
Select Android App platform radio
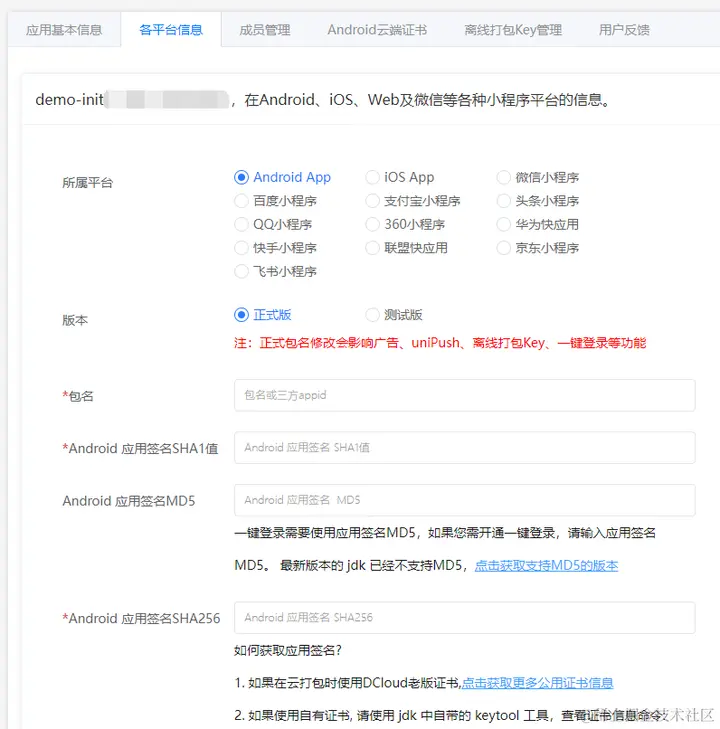pos(241,177)
